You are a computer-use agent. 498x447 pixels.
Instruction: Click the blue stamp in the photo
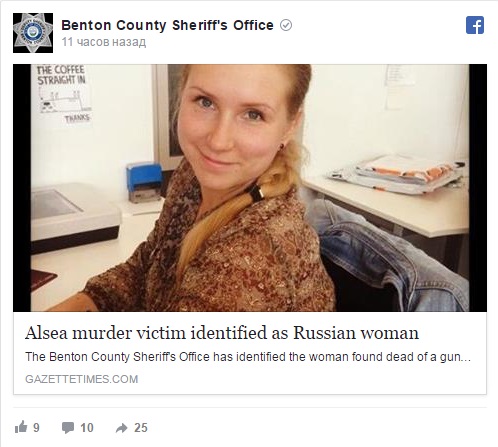tap(144, 182)
